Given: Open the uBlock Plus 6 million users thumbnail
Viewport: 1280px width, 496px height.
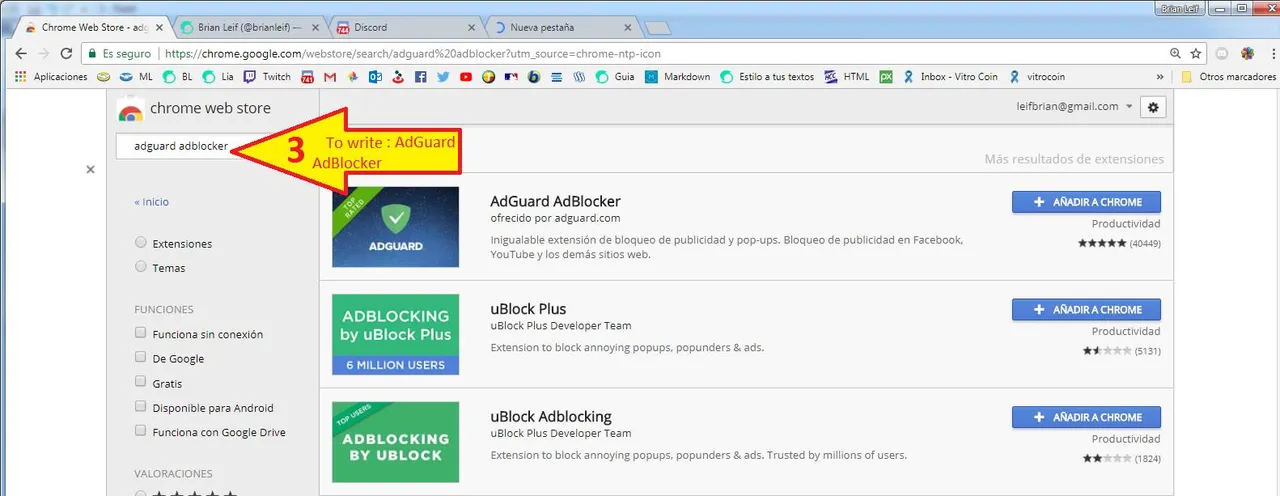Looking at the screenshot, I should point(395,334).
